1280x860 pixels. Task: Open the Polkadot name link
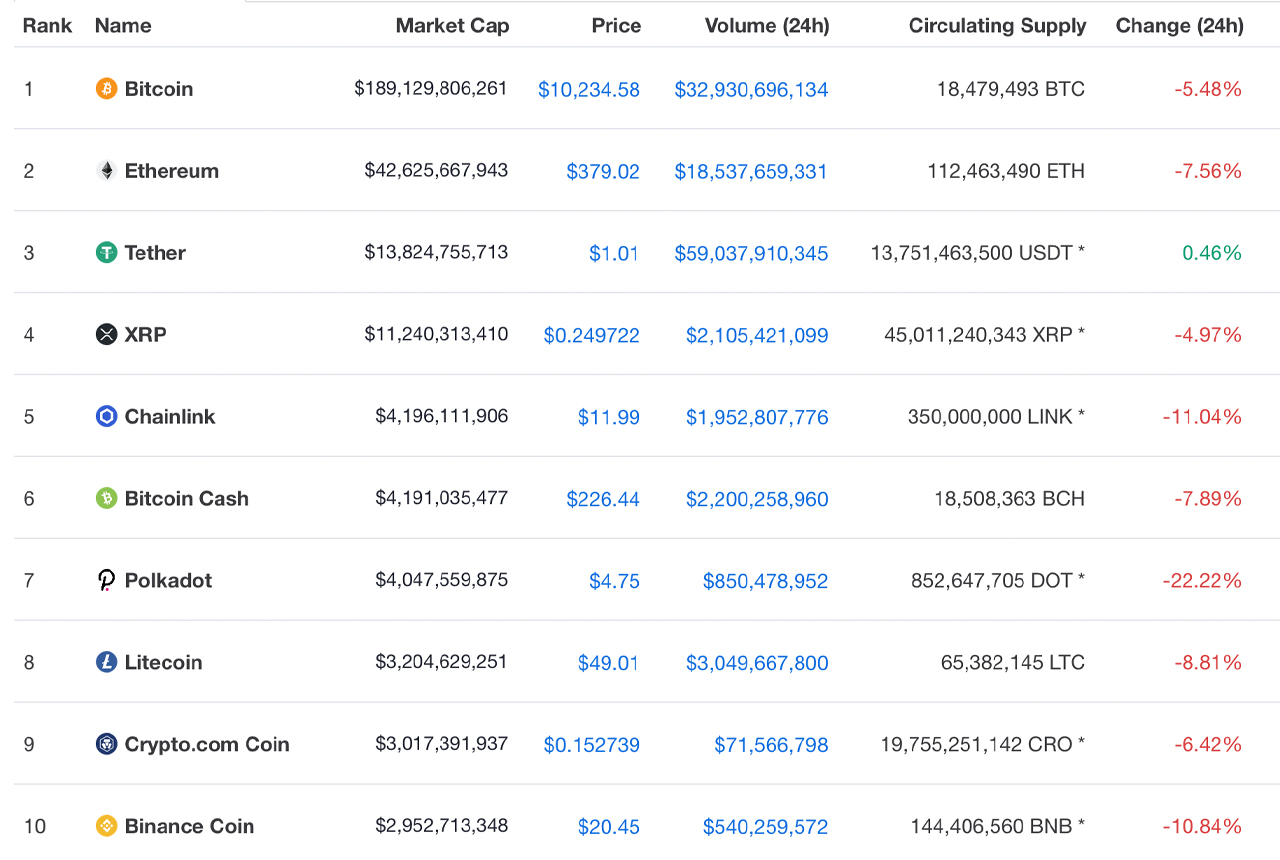(168, 581)
